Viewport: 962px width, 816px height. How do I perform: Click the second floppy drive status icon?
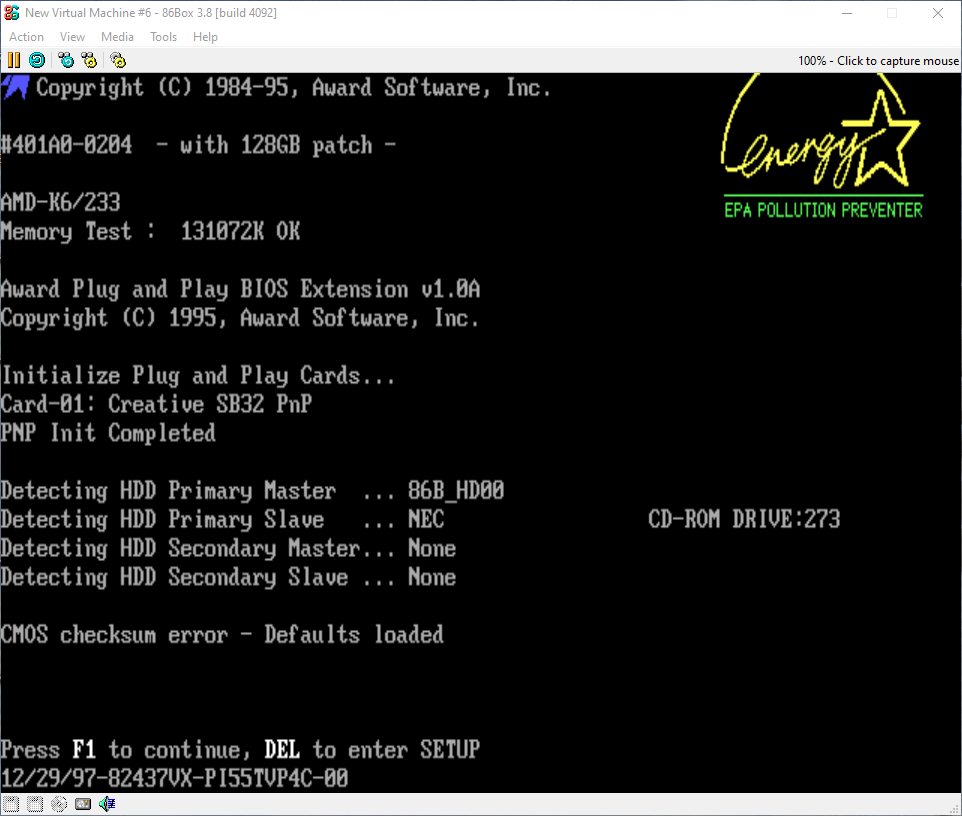[34, 804]
